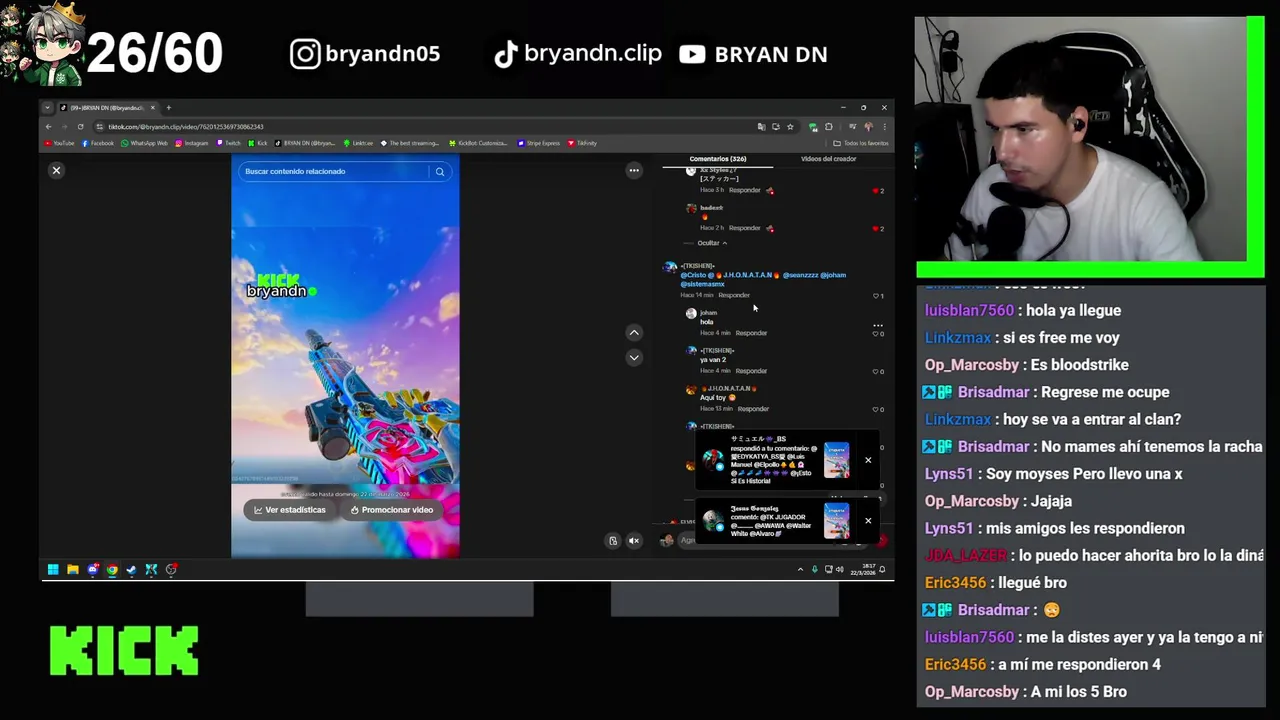Reply to TKISHEN's mentions comment
This screenshot has height=720, width=1280.
click(734, 295)
